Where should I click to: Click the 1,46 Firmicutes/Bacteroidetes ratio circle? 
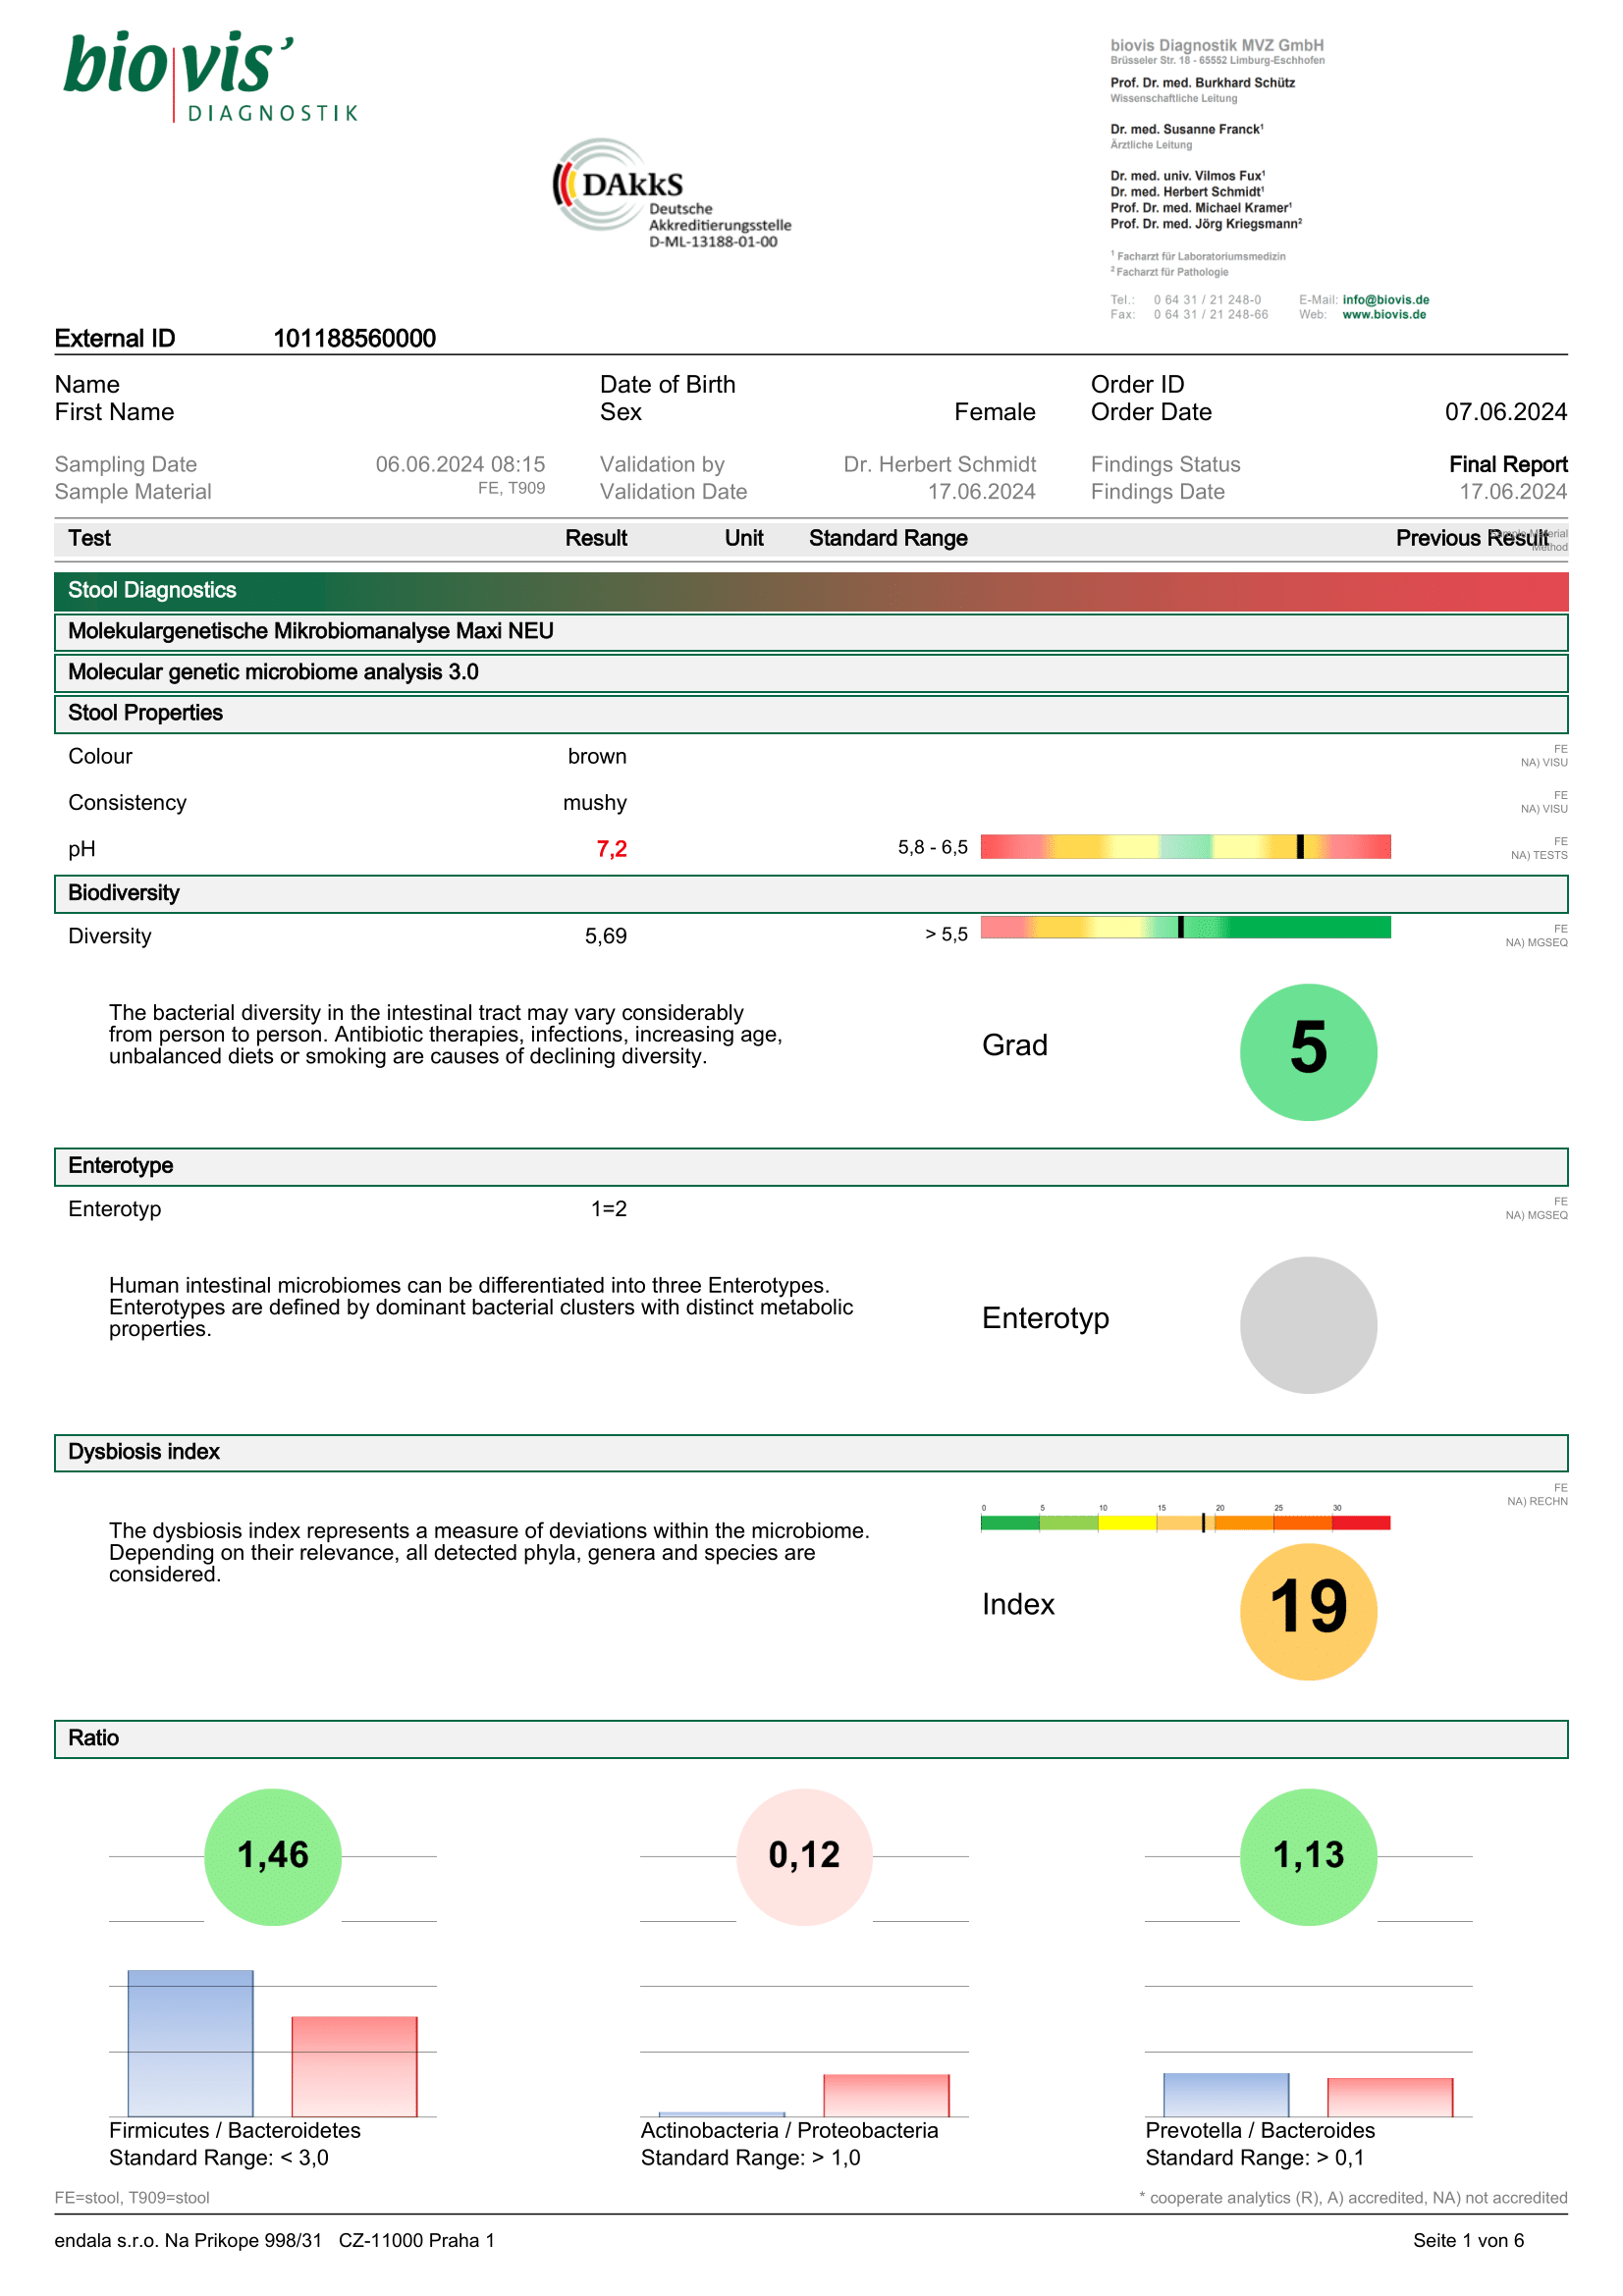[272, 1856]
